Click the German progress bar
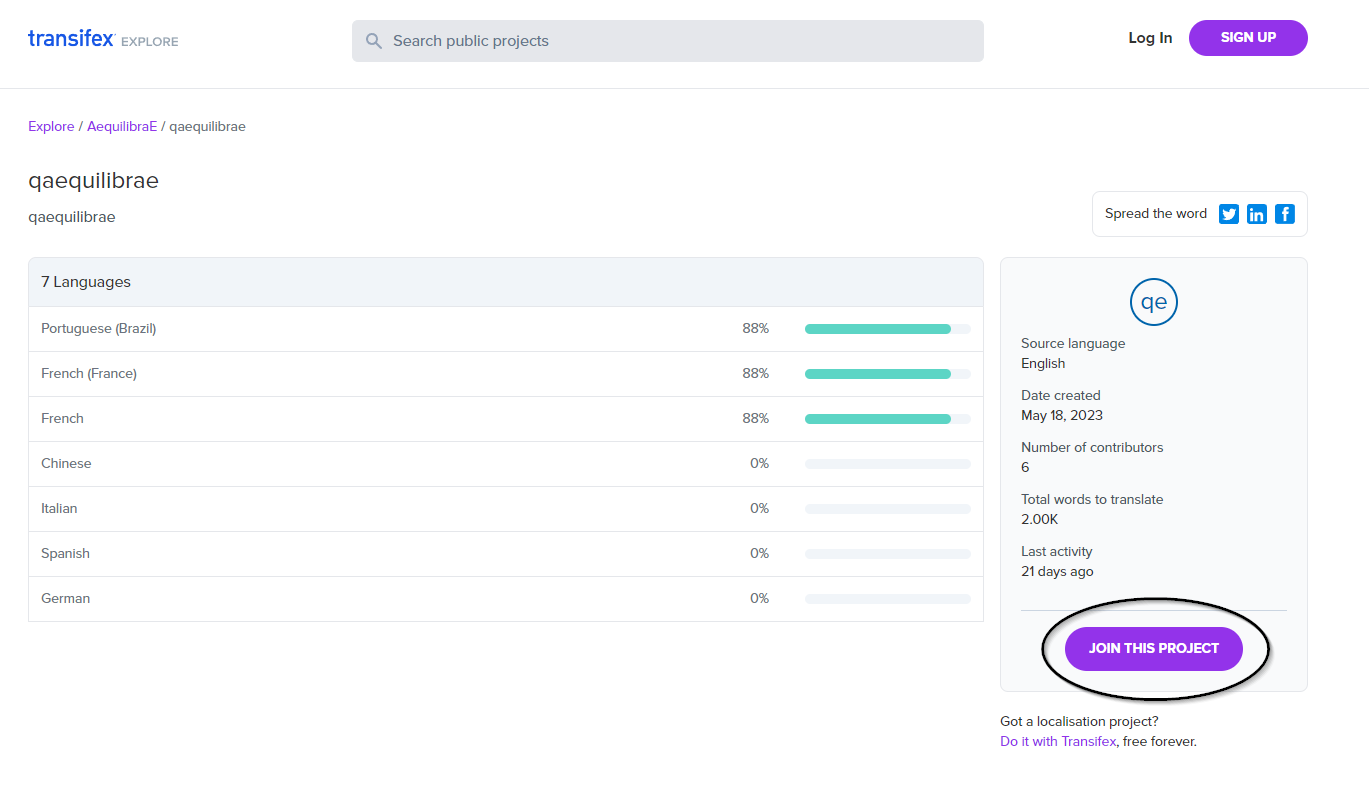Screen dimensions: 1369x787 click(x=887, y=599)
